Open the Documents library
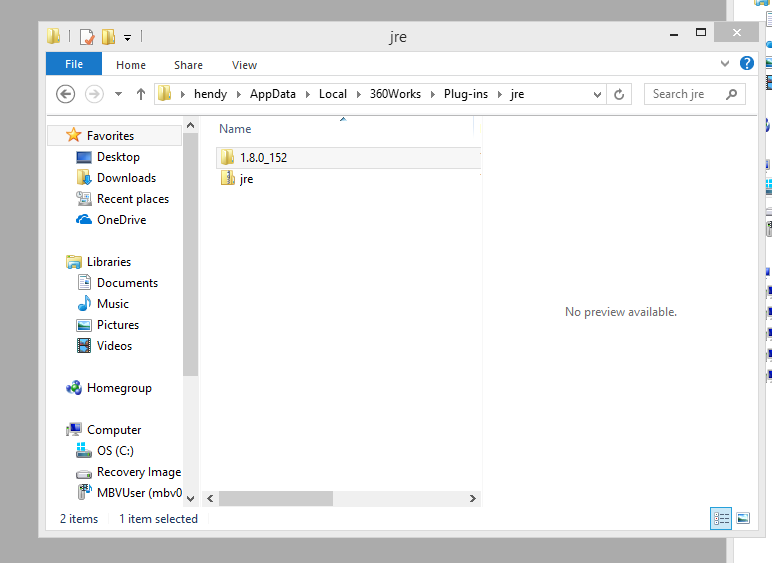The height and width of the screenshot is (563, 772). (128, 283)
